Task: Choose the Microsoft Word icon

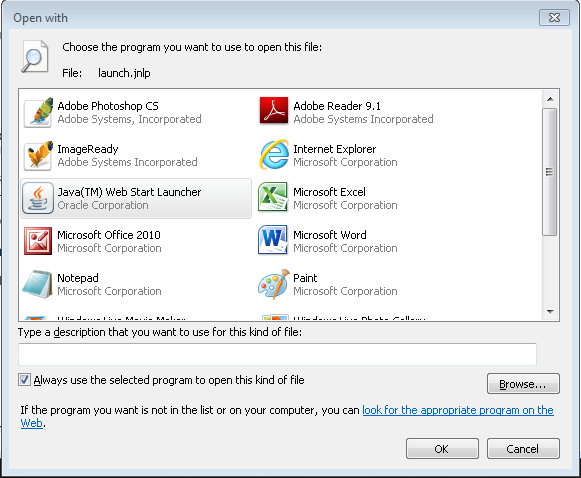Action: coord(273,240)
